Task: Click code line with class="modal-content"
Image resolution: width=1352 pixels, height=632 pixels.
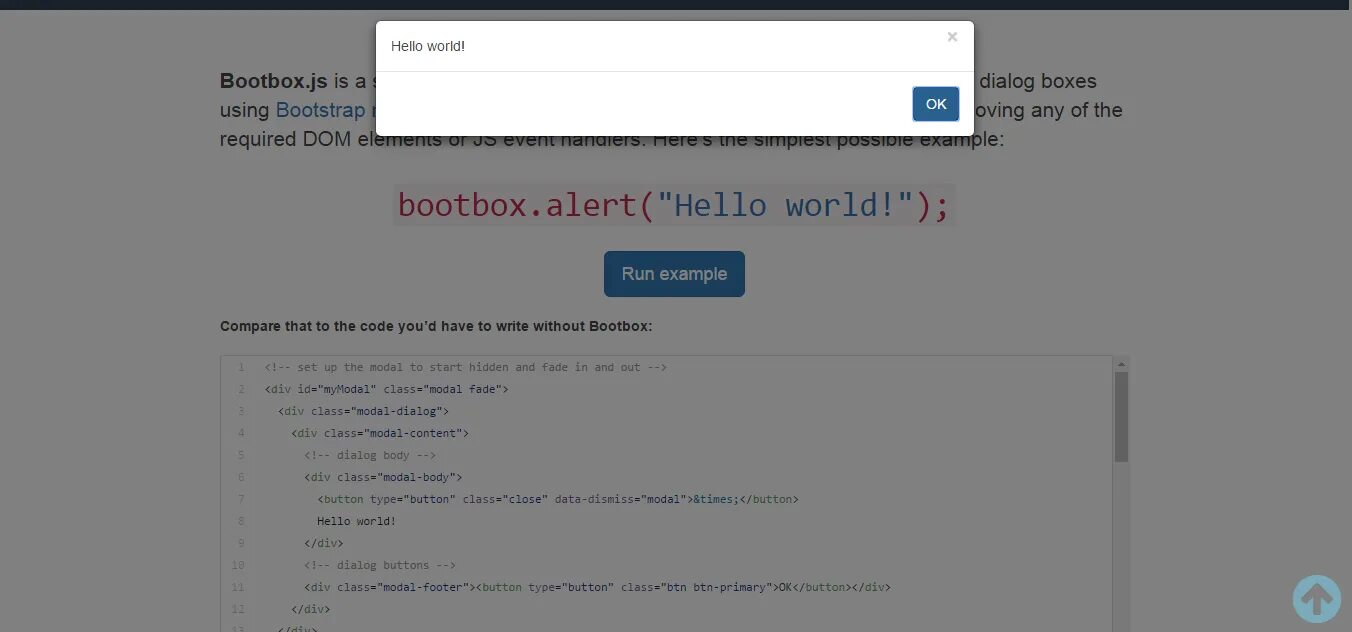Action: 380,433
